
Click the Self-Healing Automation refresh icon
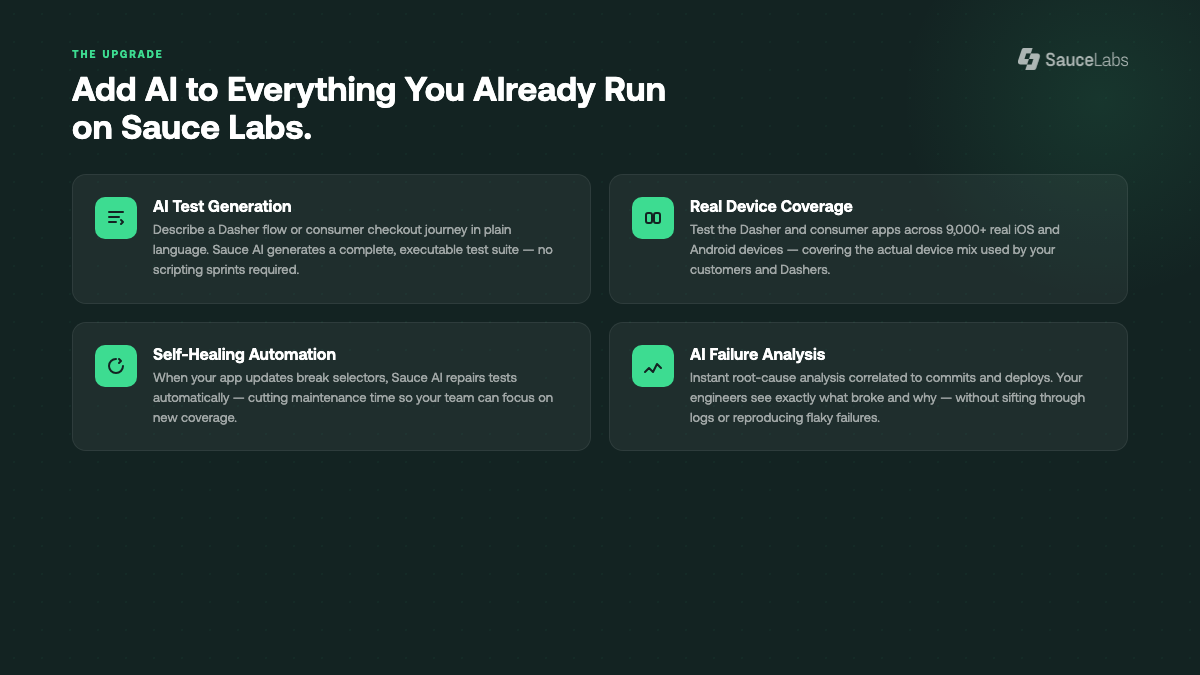(116, 366)
